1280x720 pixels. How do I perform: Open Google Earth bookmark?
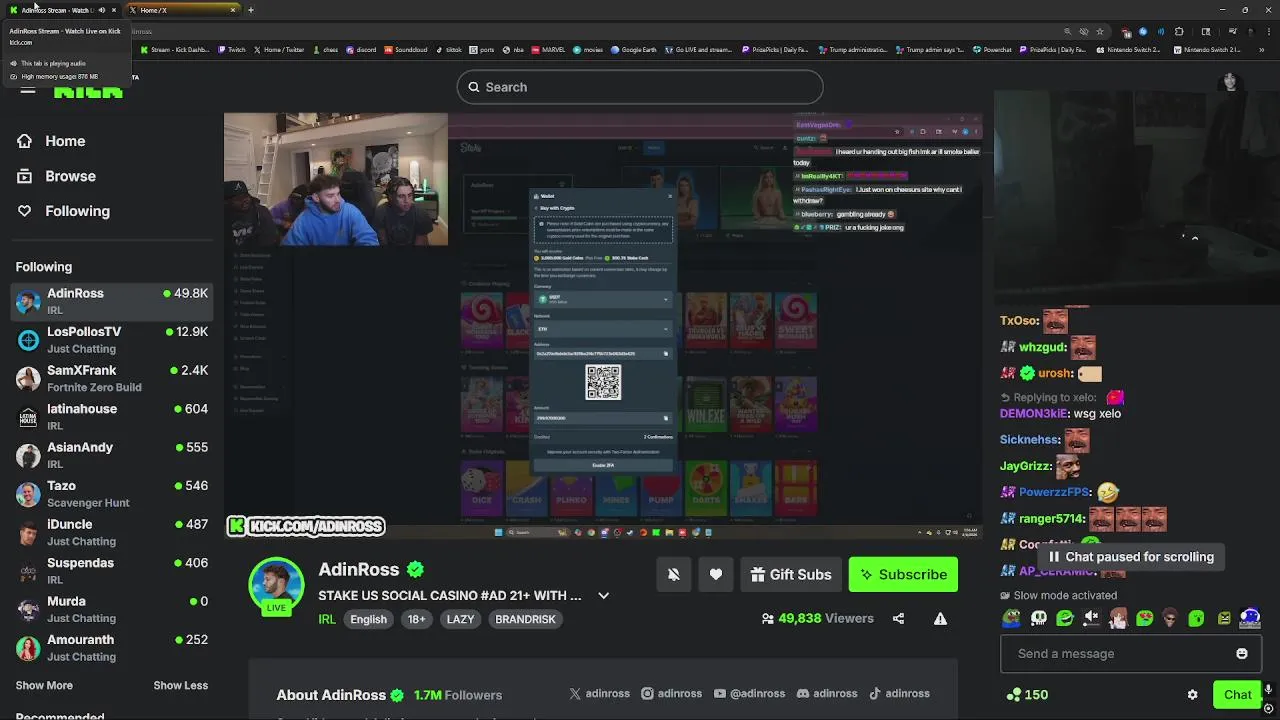(x=634, y=49)
